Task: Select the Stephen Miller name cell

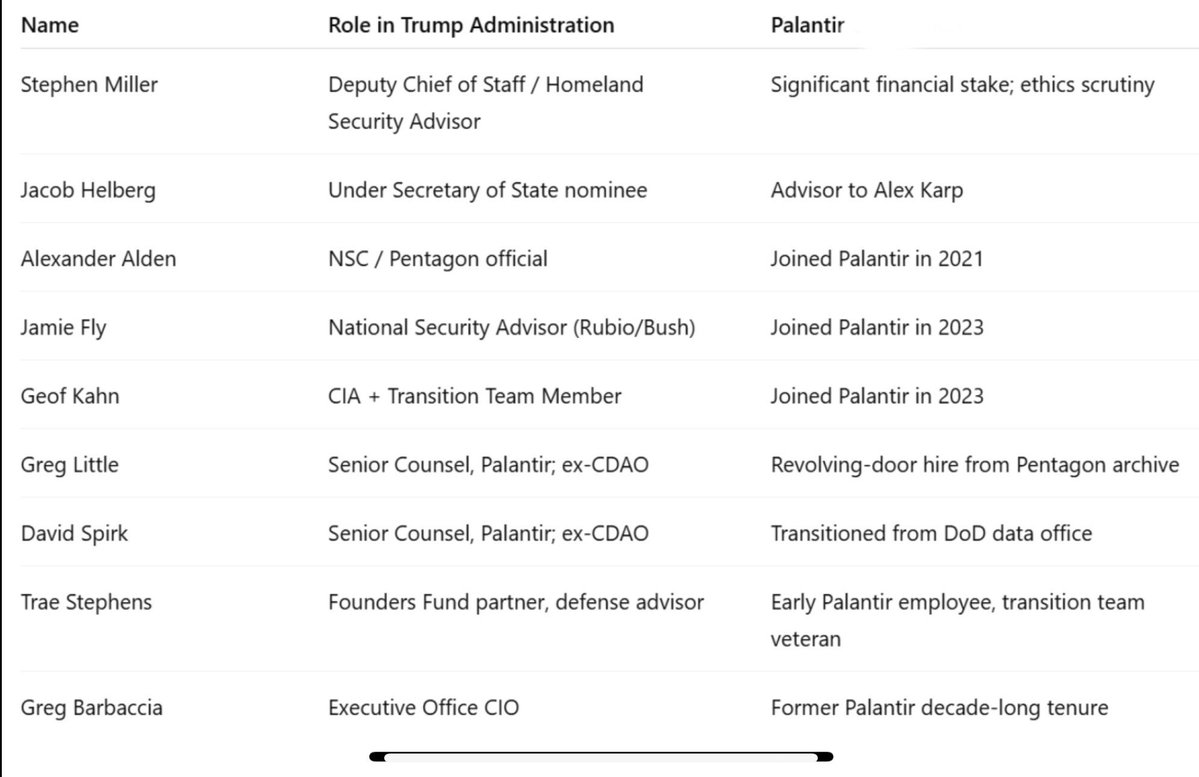Action: coord(89,85)
